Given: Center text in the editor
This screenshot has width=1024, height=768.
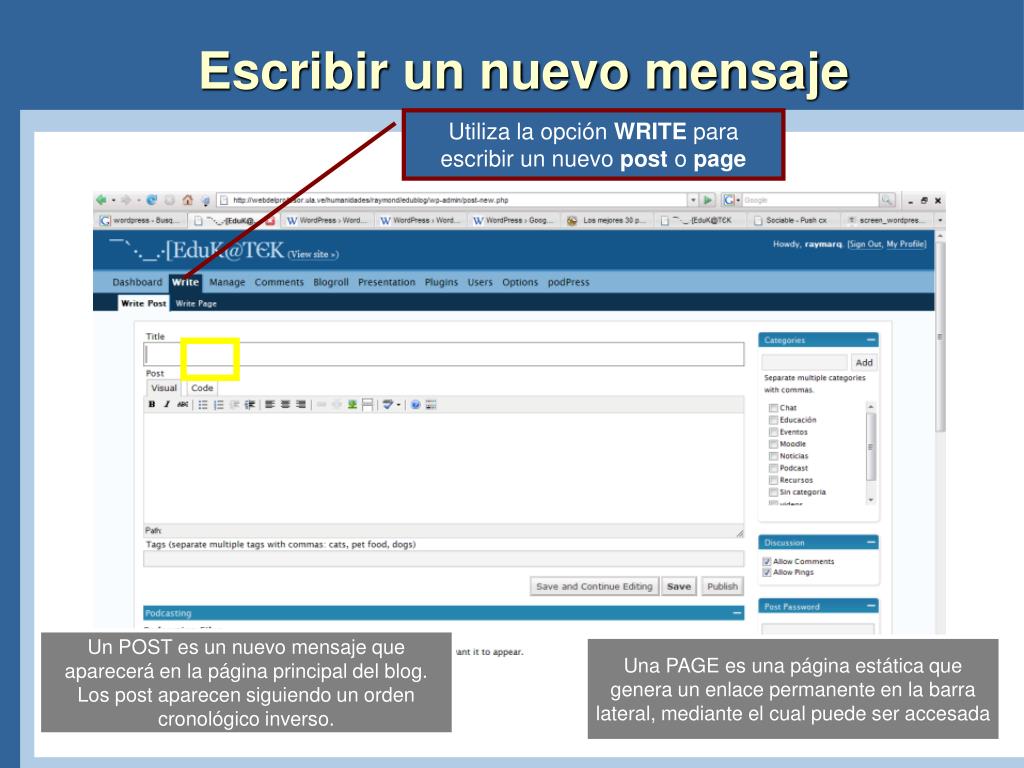Looking at the screenshot, I should [x=285, y=405].
